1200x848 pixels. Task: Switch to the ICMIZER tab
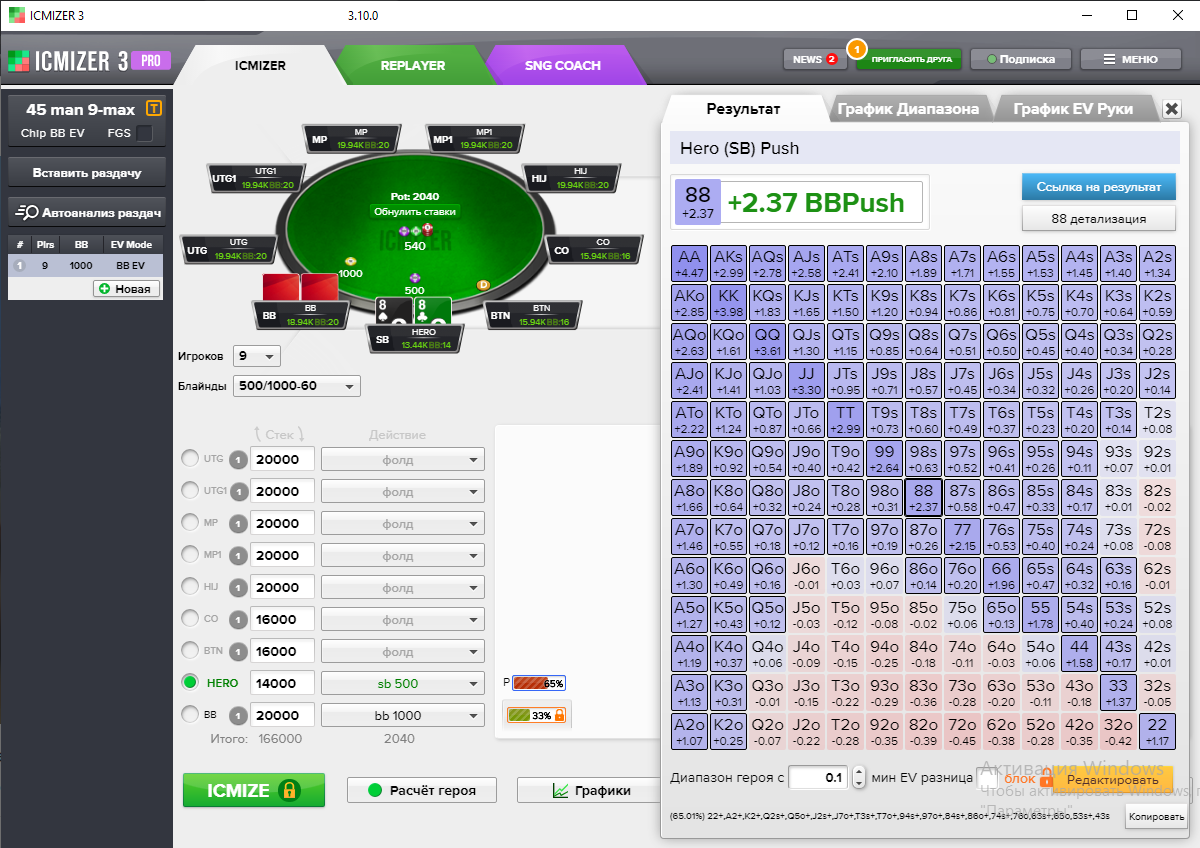point(260,65)
